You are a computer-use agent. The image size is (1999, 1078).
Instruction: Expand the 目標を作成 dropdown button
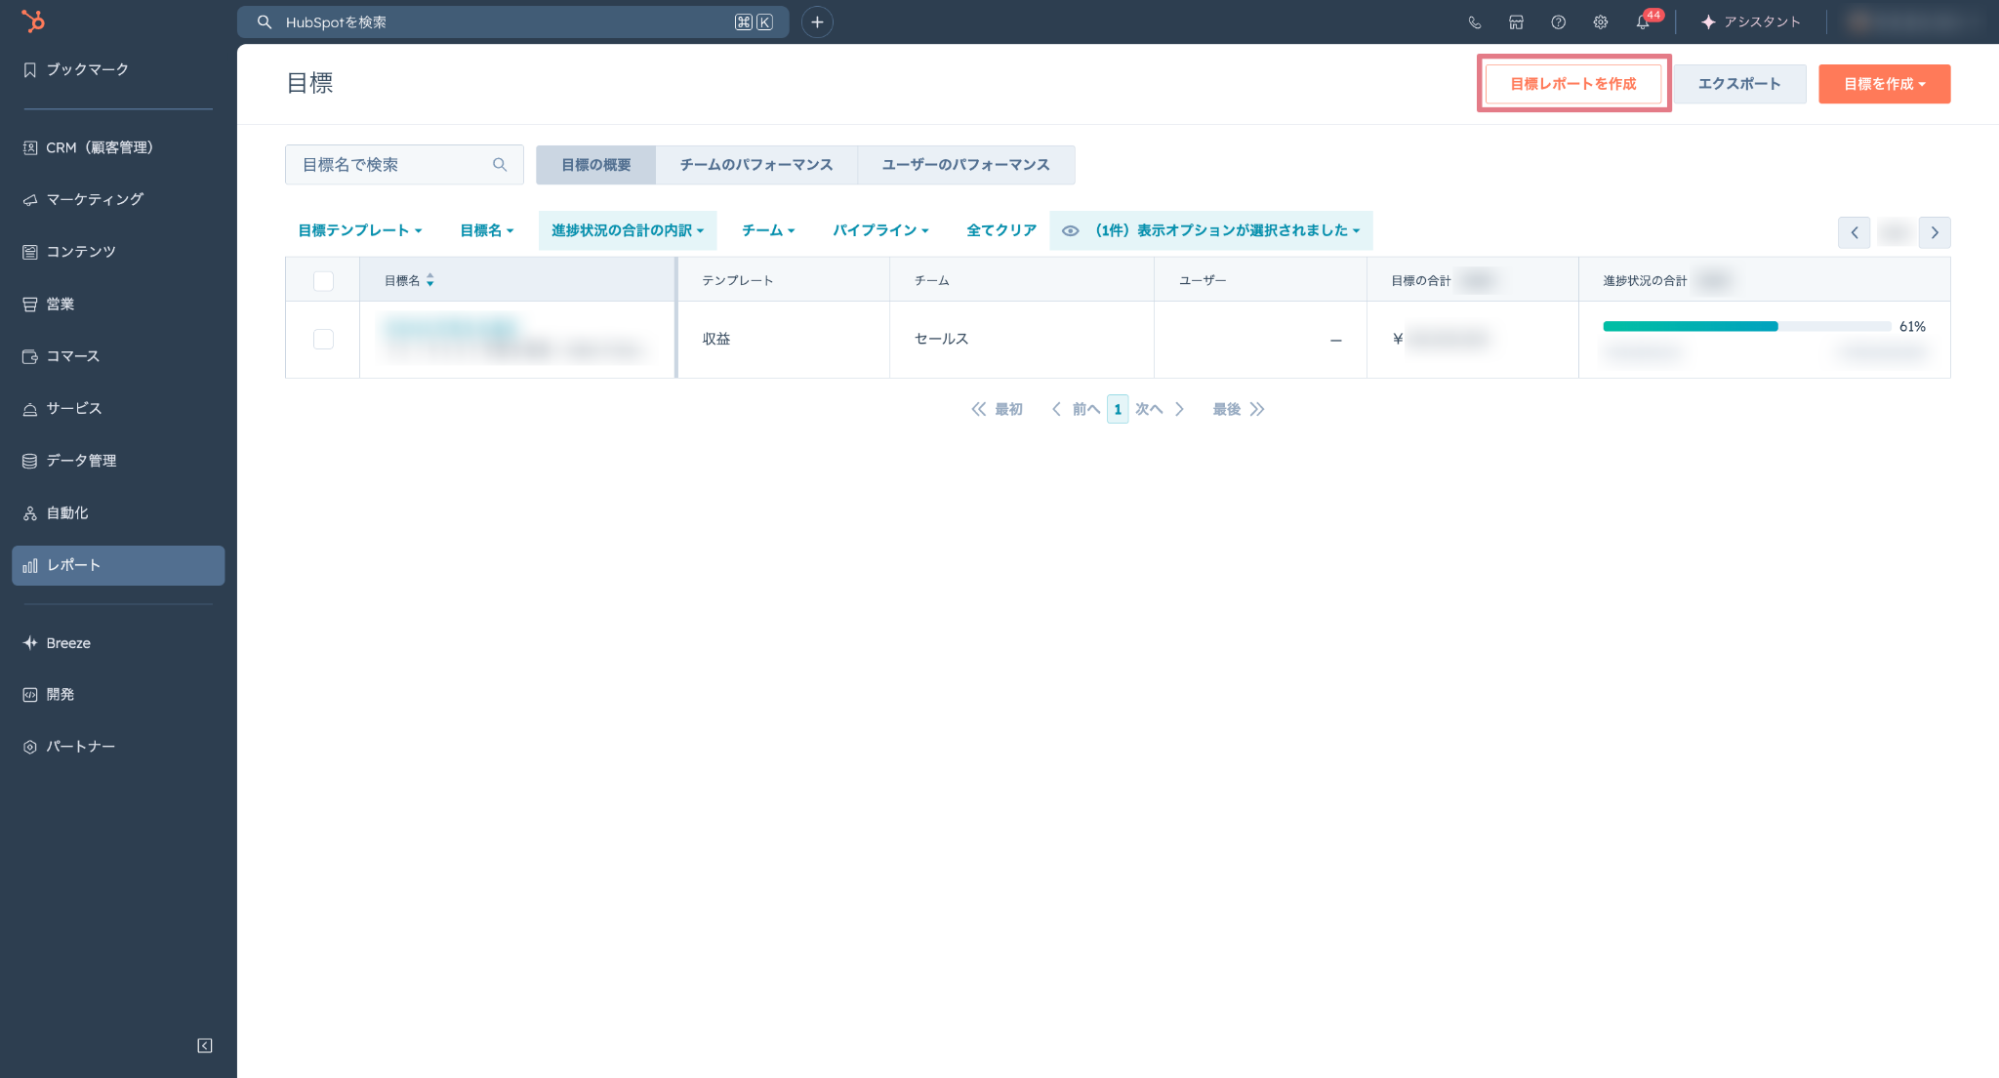[1884, 84]
